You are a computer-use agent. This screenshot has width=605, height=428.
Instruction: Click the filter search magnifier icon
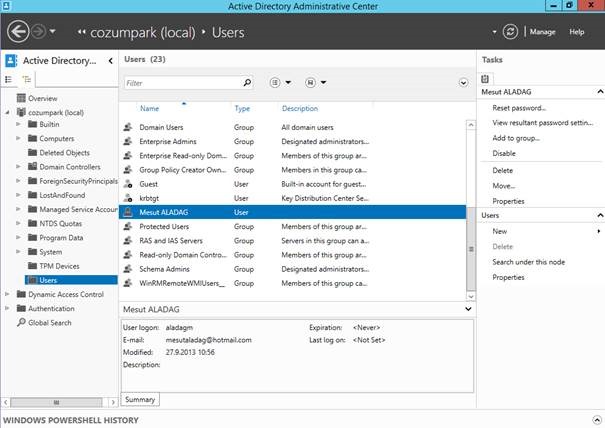click(247, 83)
